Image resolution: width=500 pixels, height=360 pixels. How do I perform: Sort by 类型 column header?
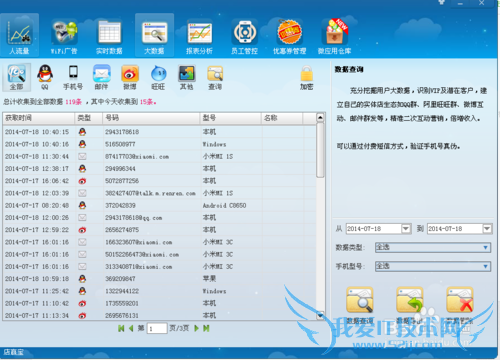(x=89, y=118)
